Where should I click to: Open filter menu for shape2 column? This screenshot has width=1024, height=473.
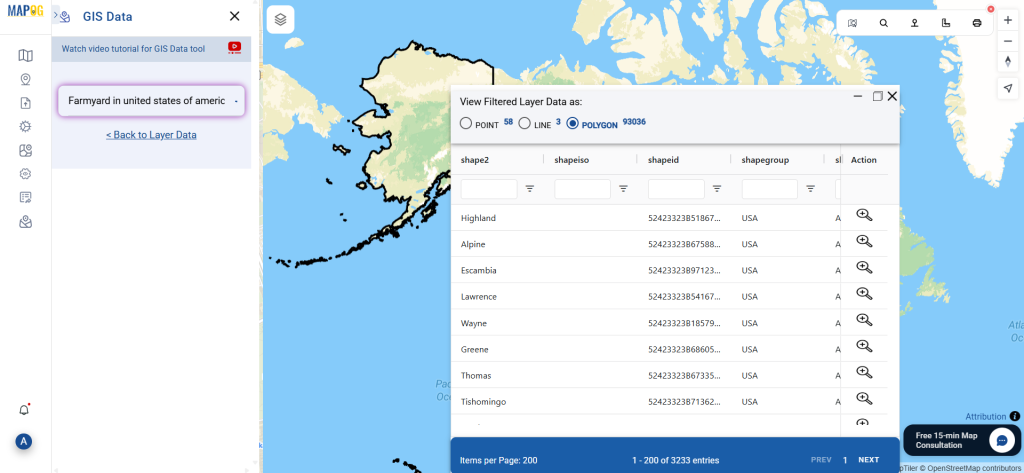(x=530, y=188)
